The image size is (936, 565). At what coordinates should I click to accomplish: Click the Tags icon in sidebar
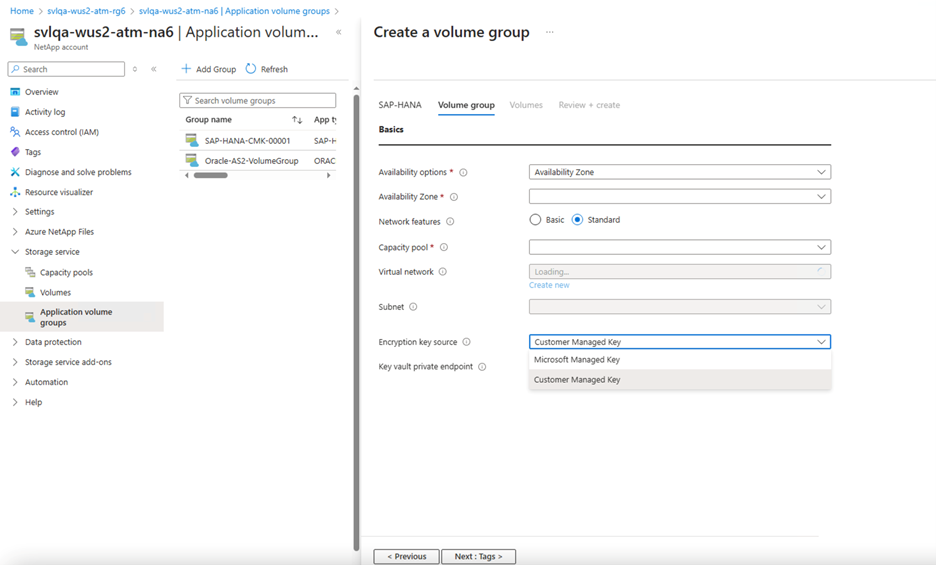15,152
